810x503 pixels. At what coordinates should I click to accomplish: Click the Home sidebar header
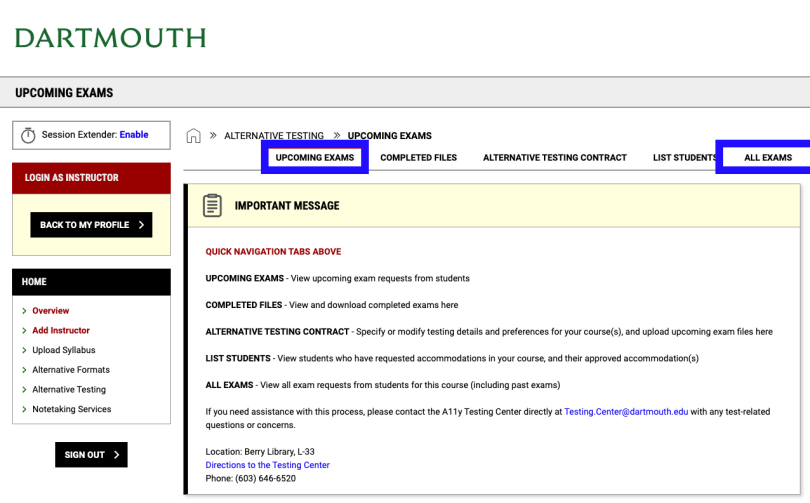pos(91,282)
